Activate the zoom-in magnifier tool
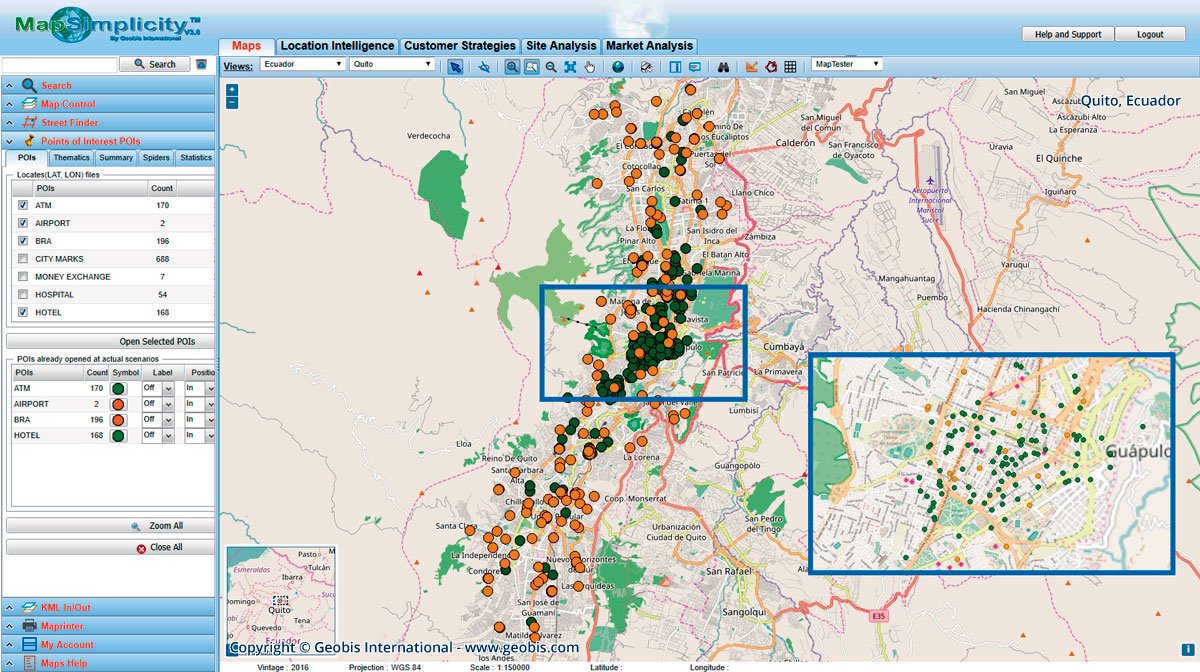This screenshot has height=672, width=1200. 512,66
